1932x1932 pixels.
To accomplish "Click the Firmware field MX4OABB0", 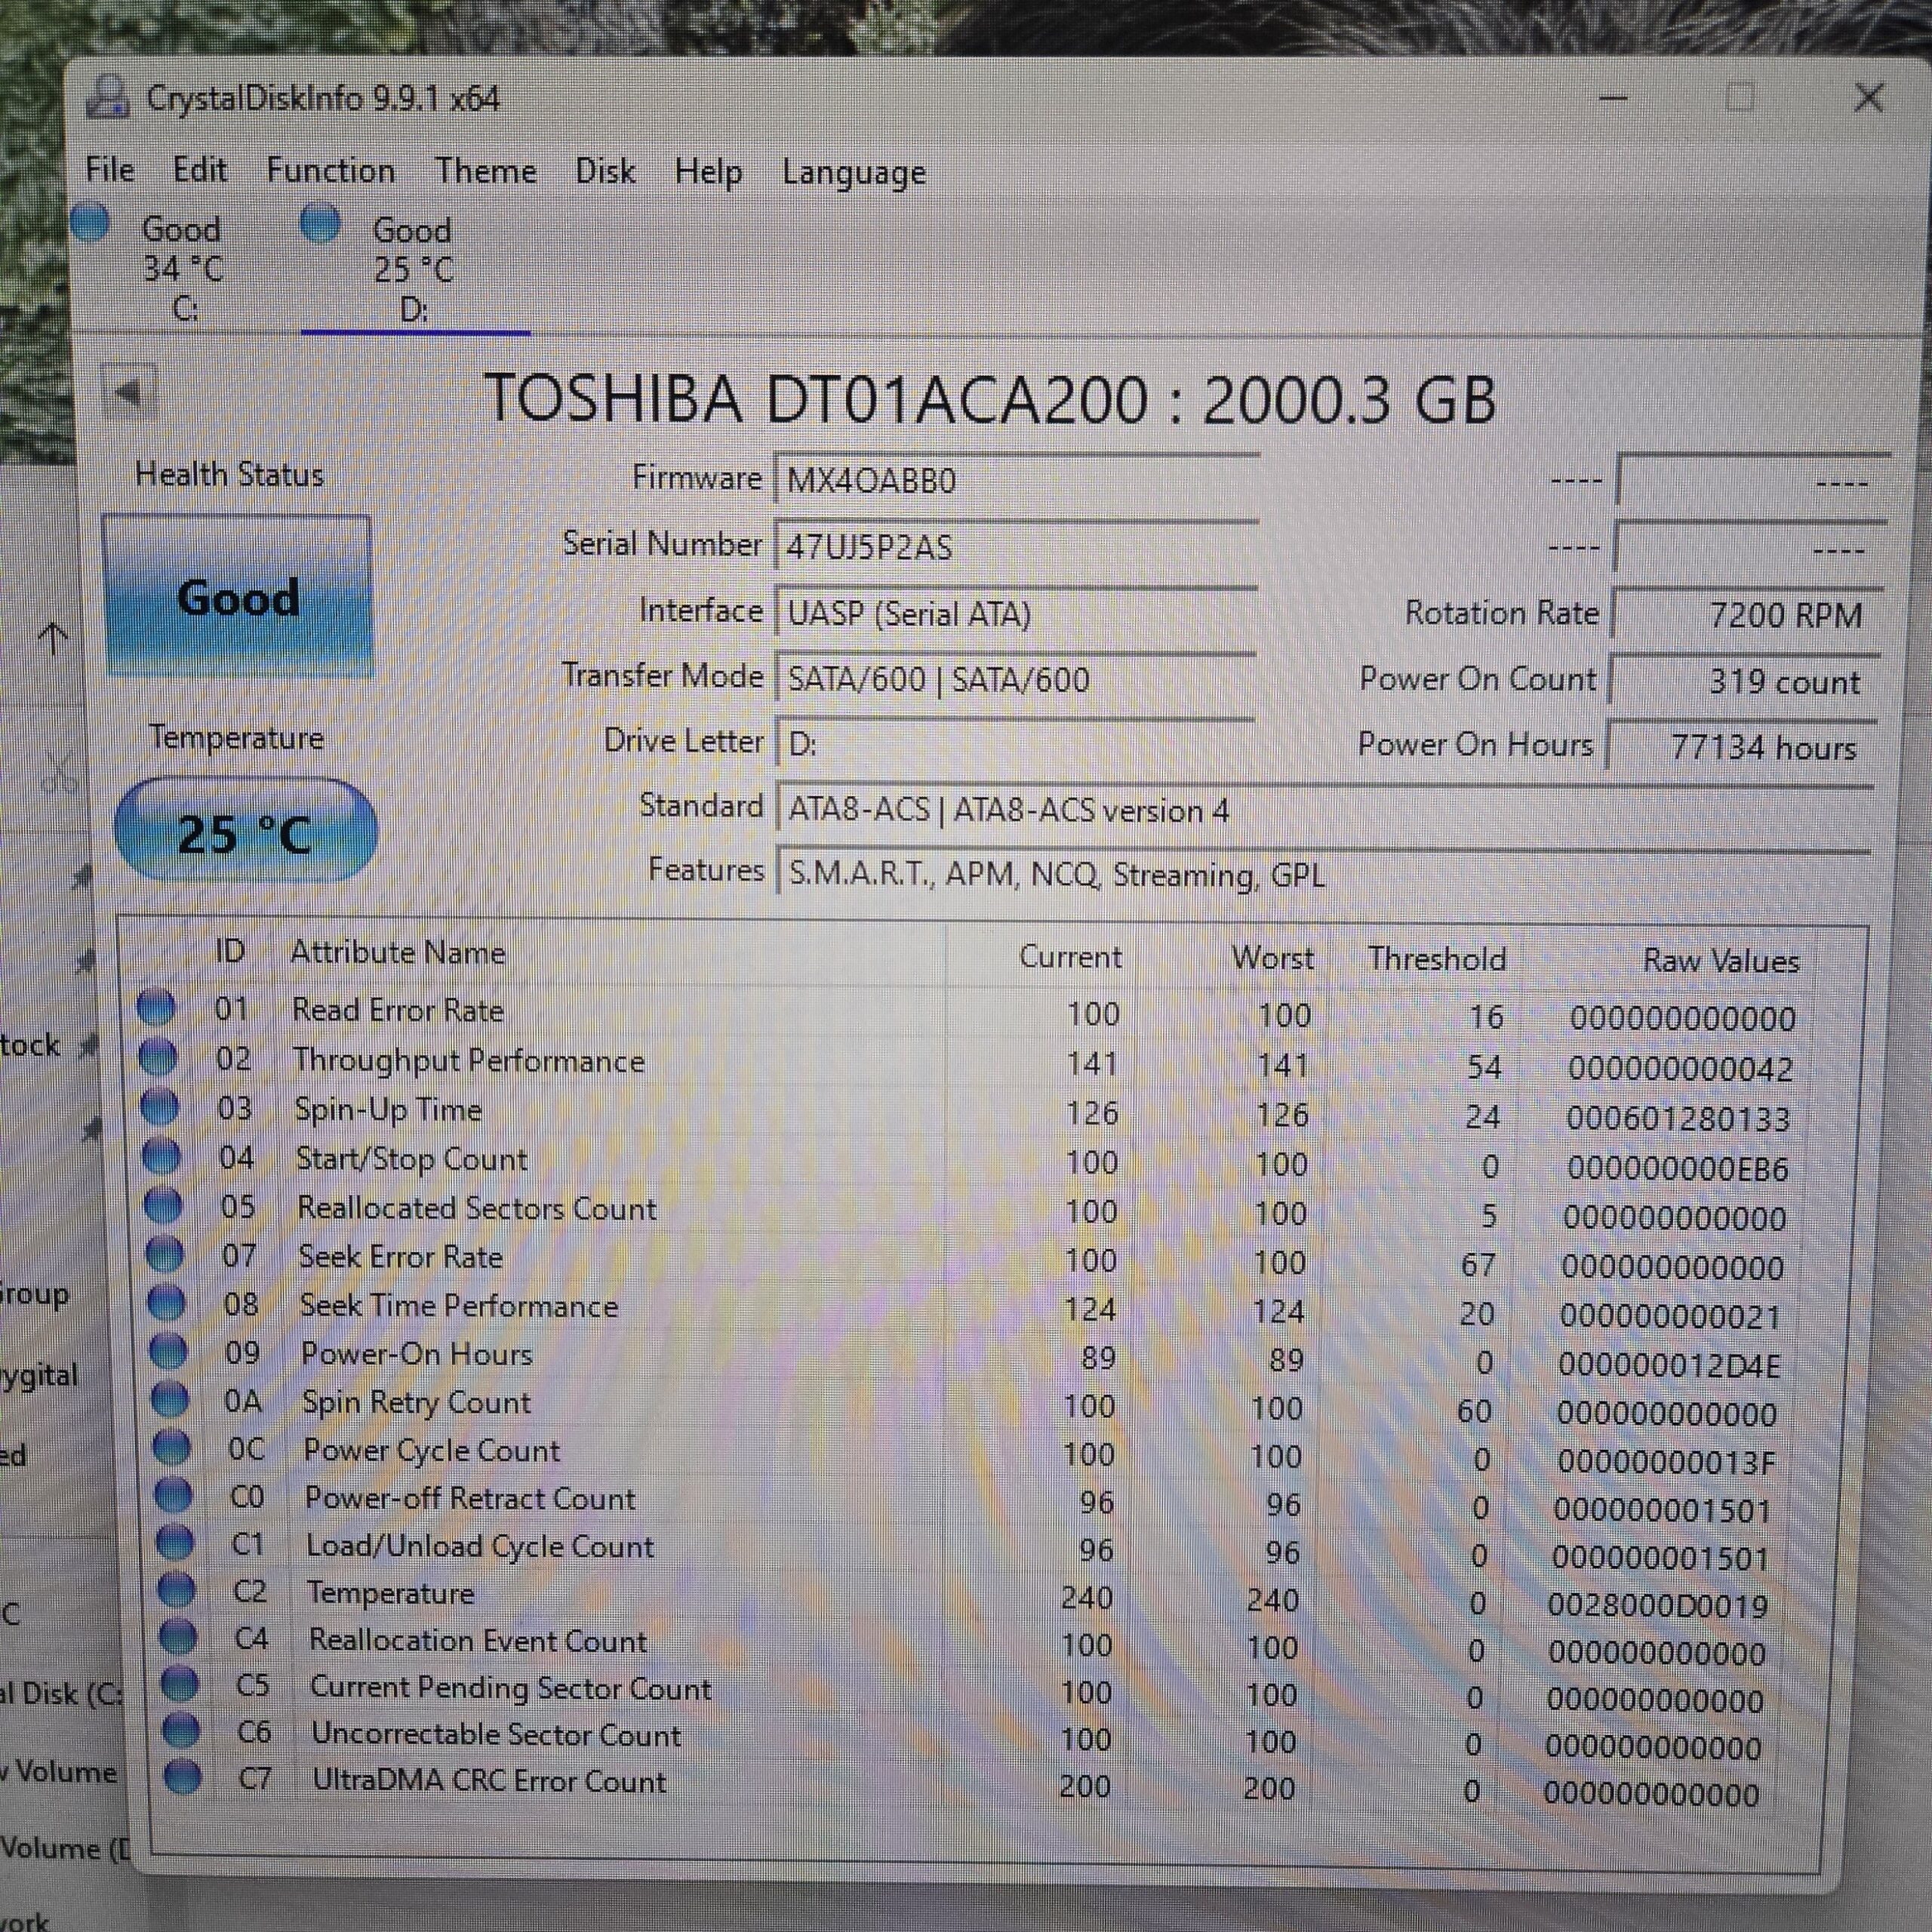I will (x=1017, y=480).
